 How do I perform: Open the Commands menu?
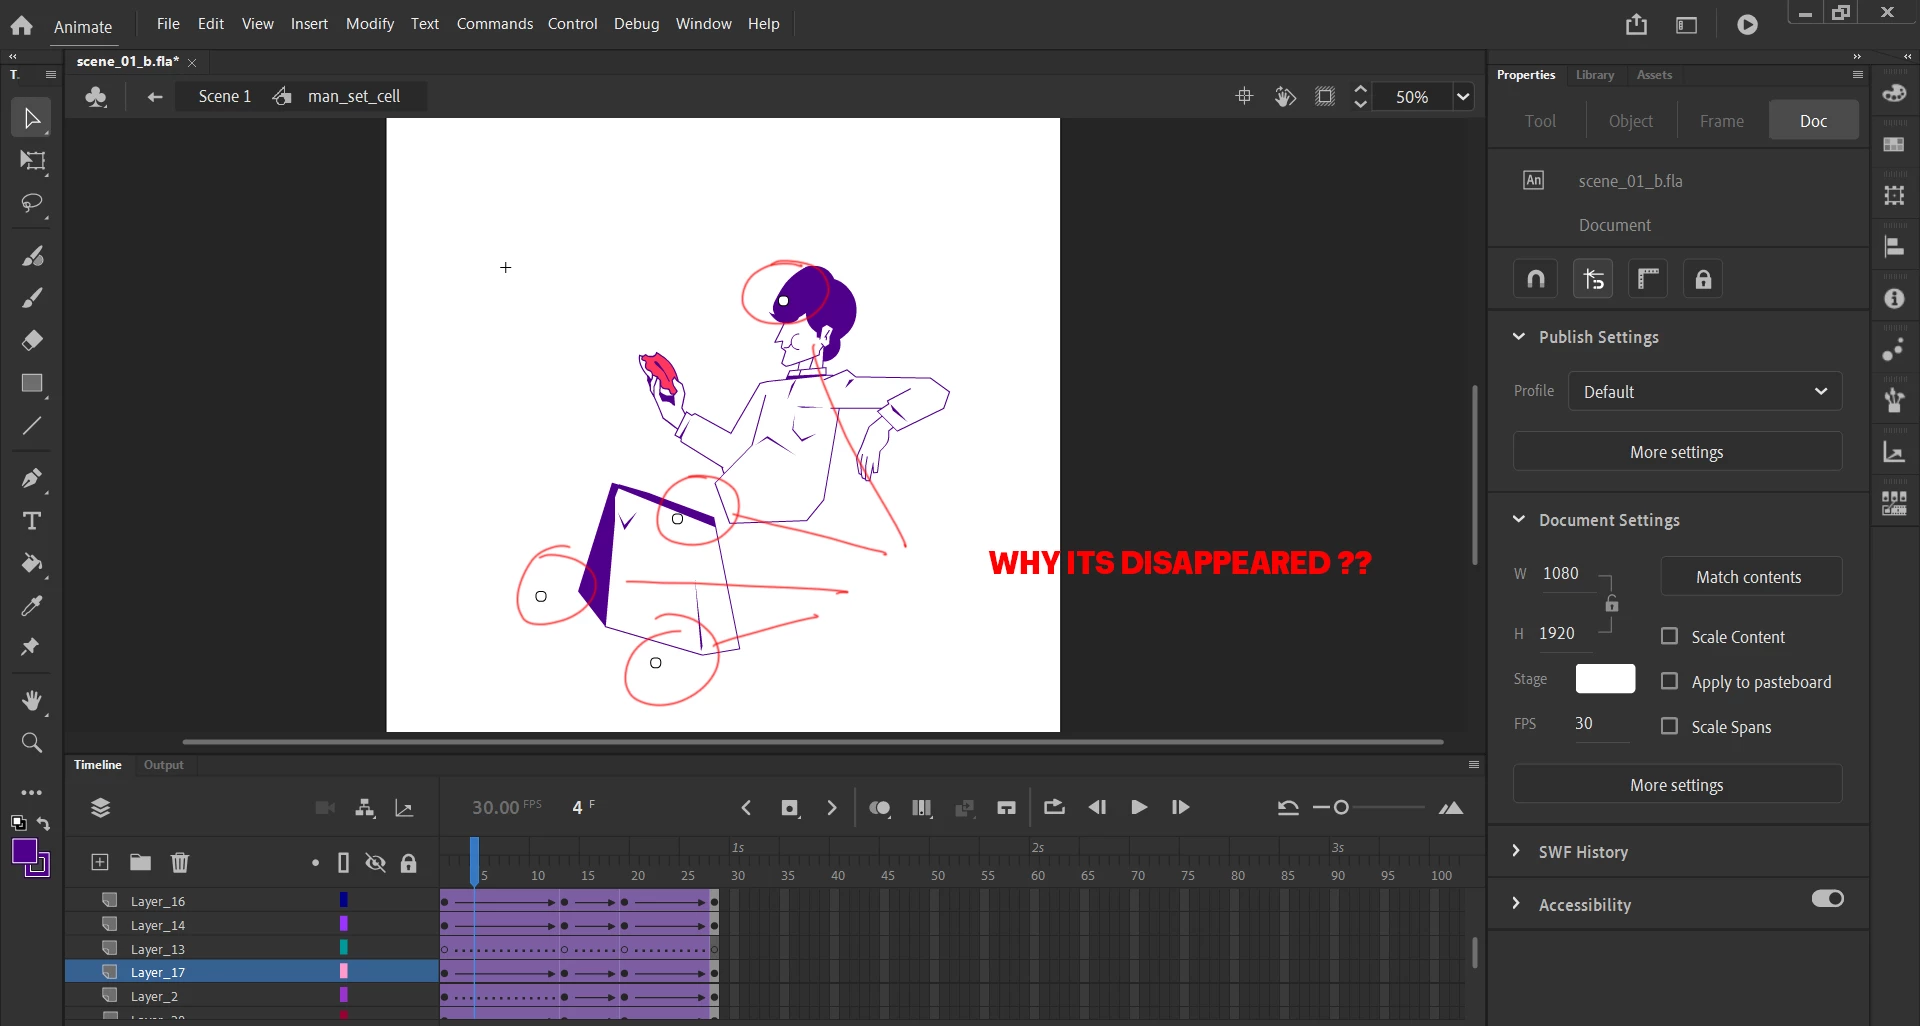[x=495, y=23]
